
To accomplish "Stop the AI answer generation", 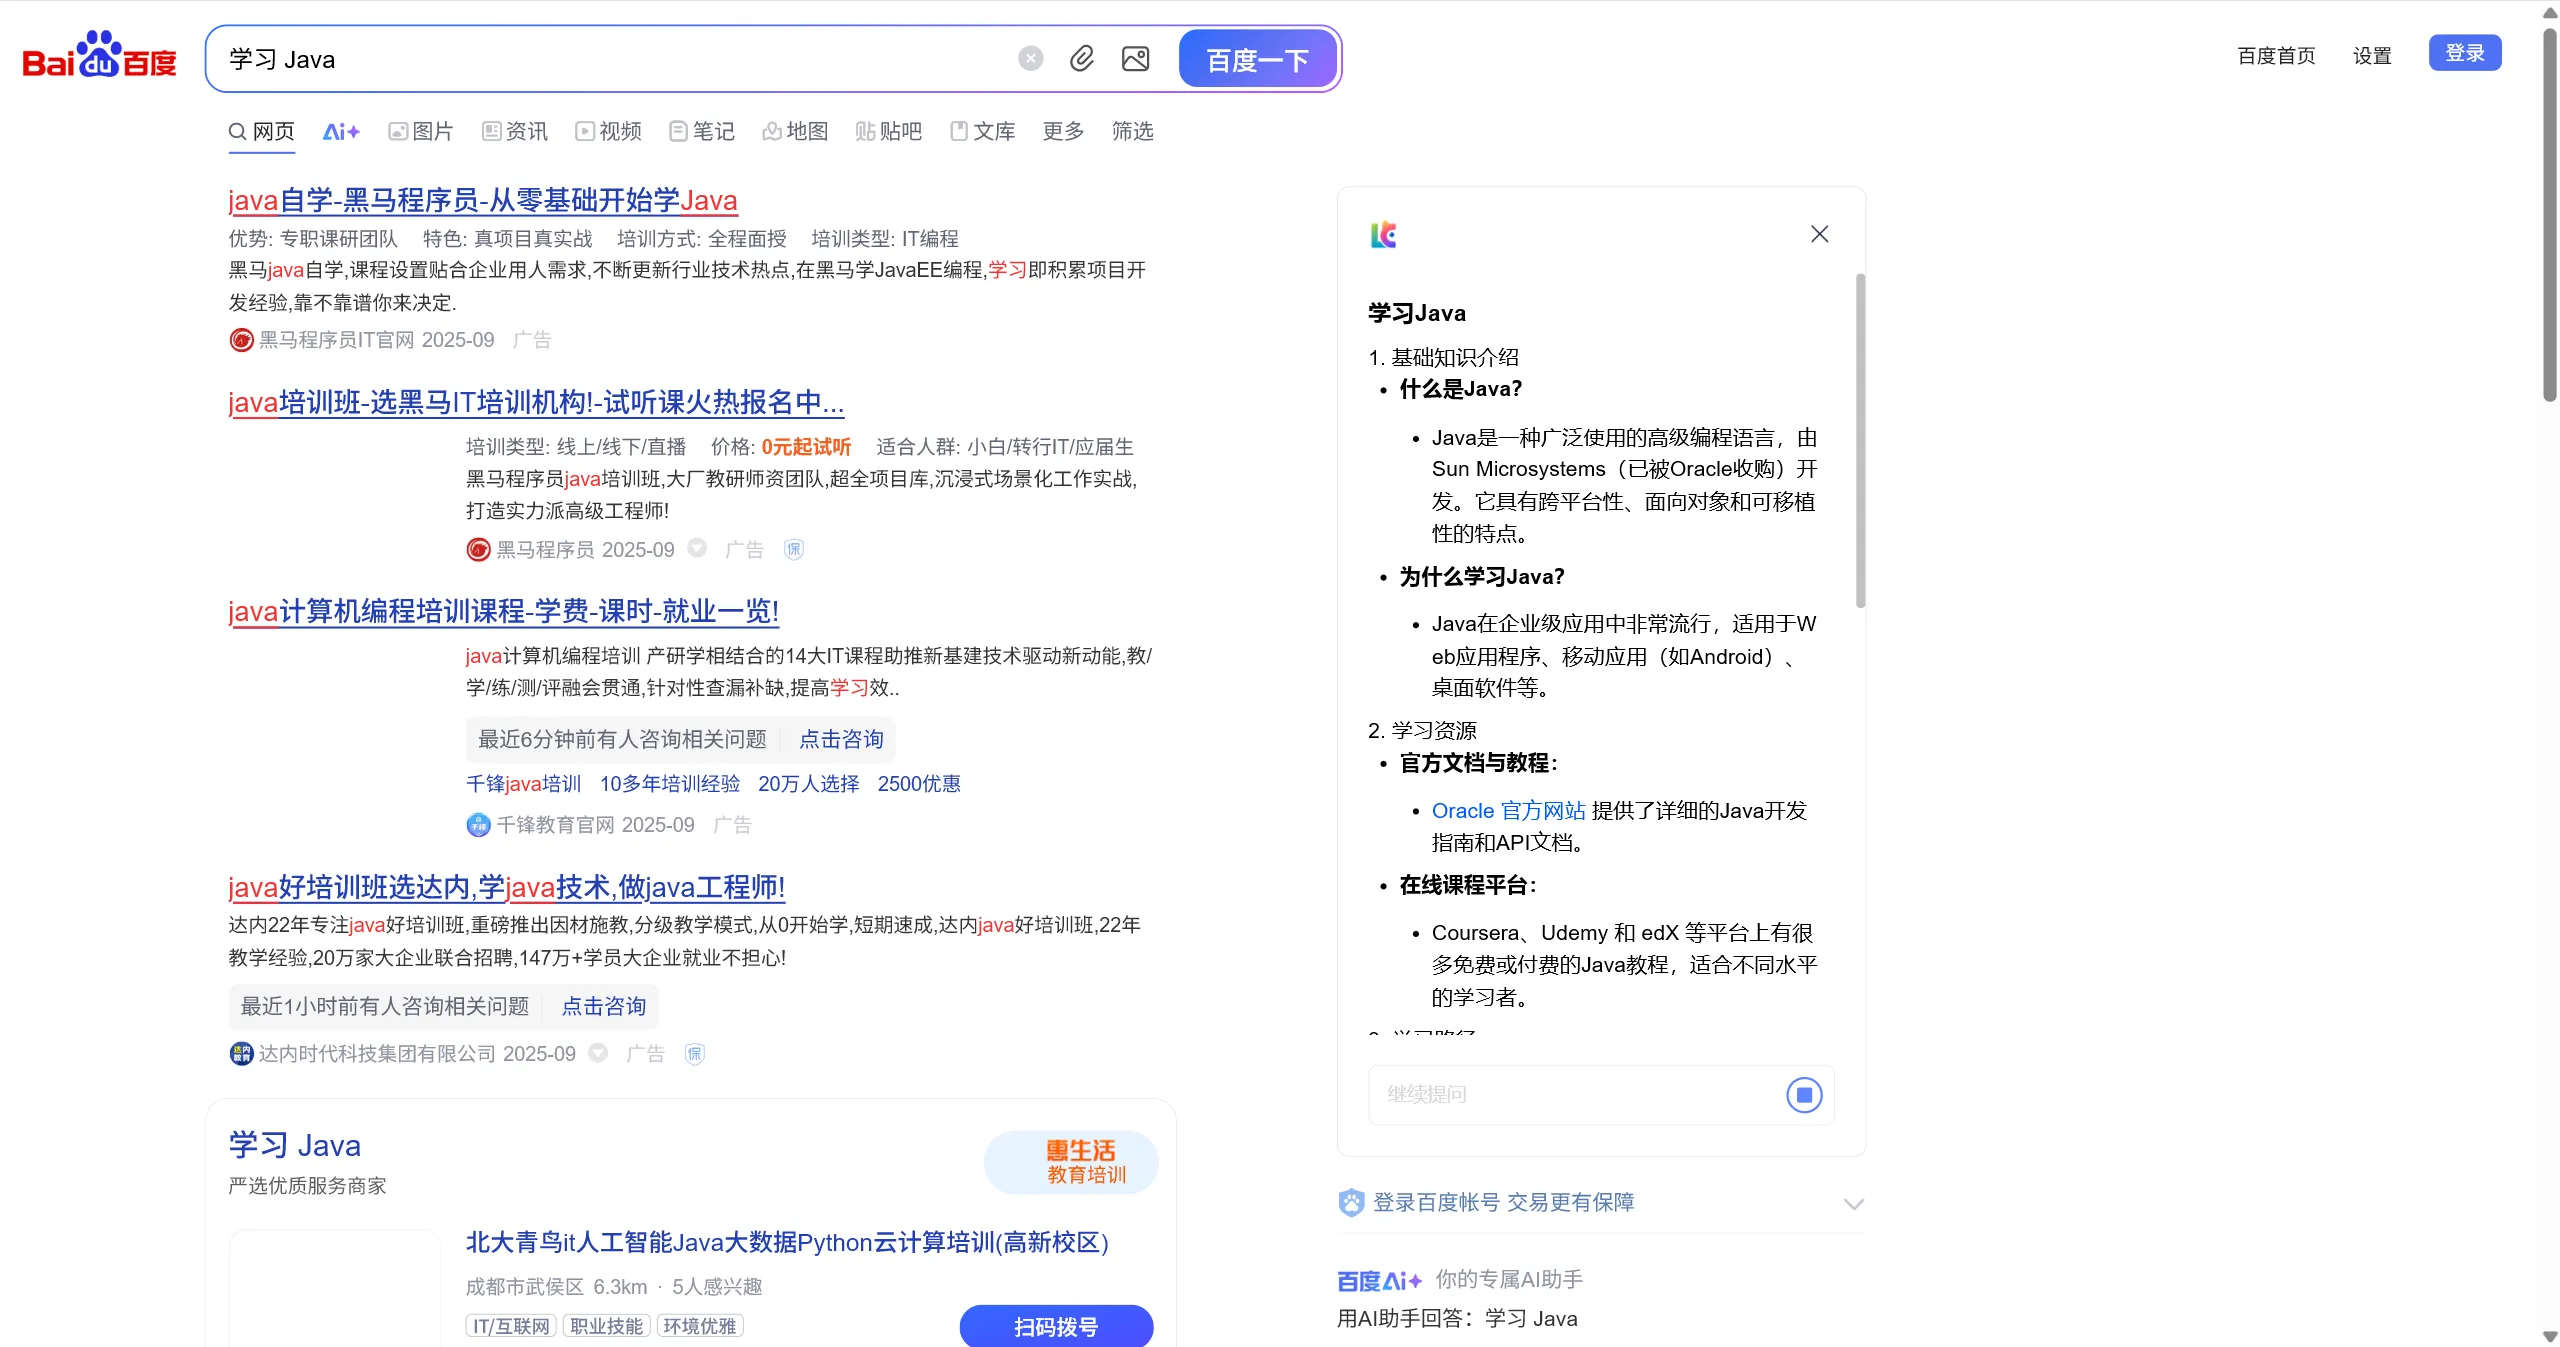I will 1804,1095.
